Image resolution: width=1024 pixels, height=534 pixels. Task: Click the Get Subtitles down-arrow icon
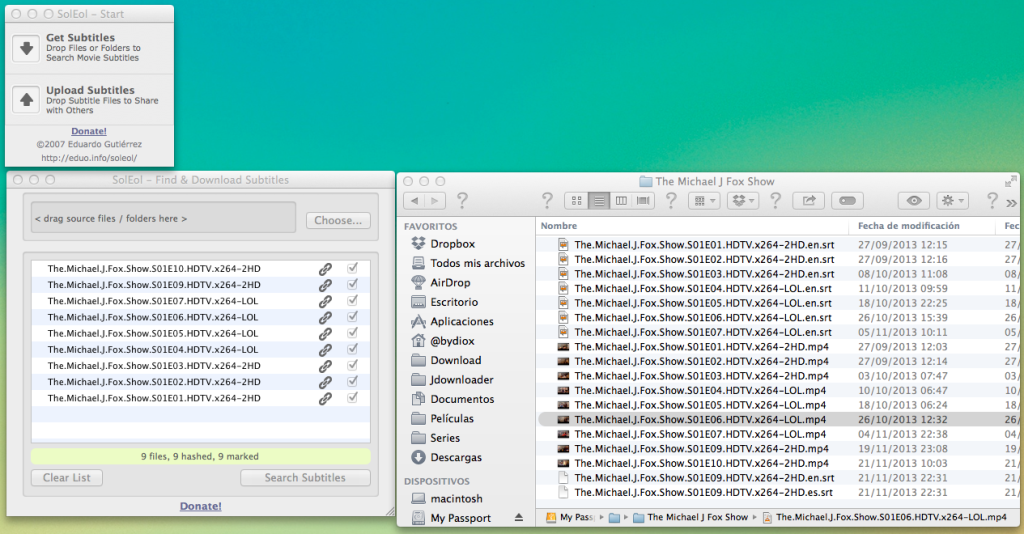[26, 48]
